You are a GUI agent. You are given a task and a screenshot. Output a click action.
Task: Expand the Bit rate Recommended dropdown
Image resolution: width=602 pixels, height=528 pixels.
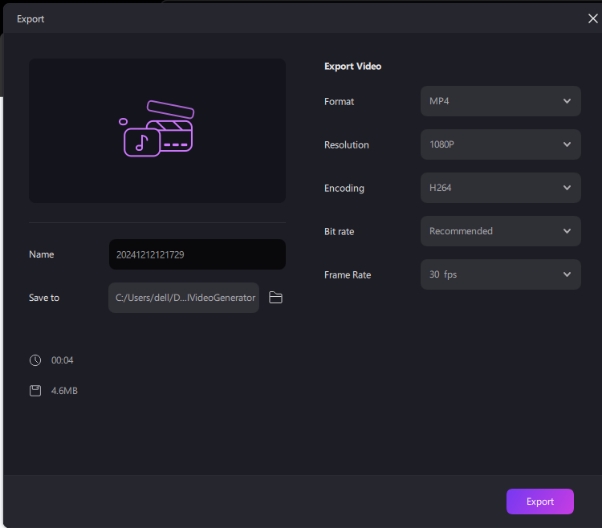tap(499, 231)
